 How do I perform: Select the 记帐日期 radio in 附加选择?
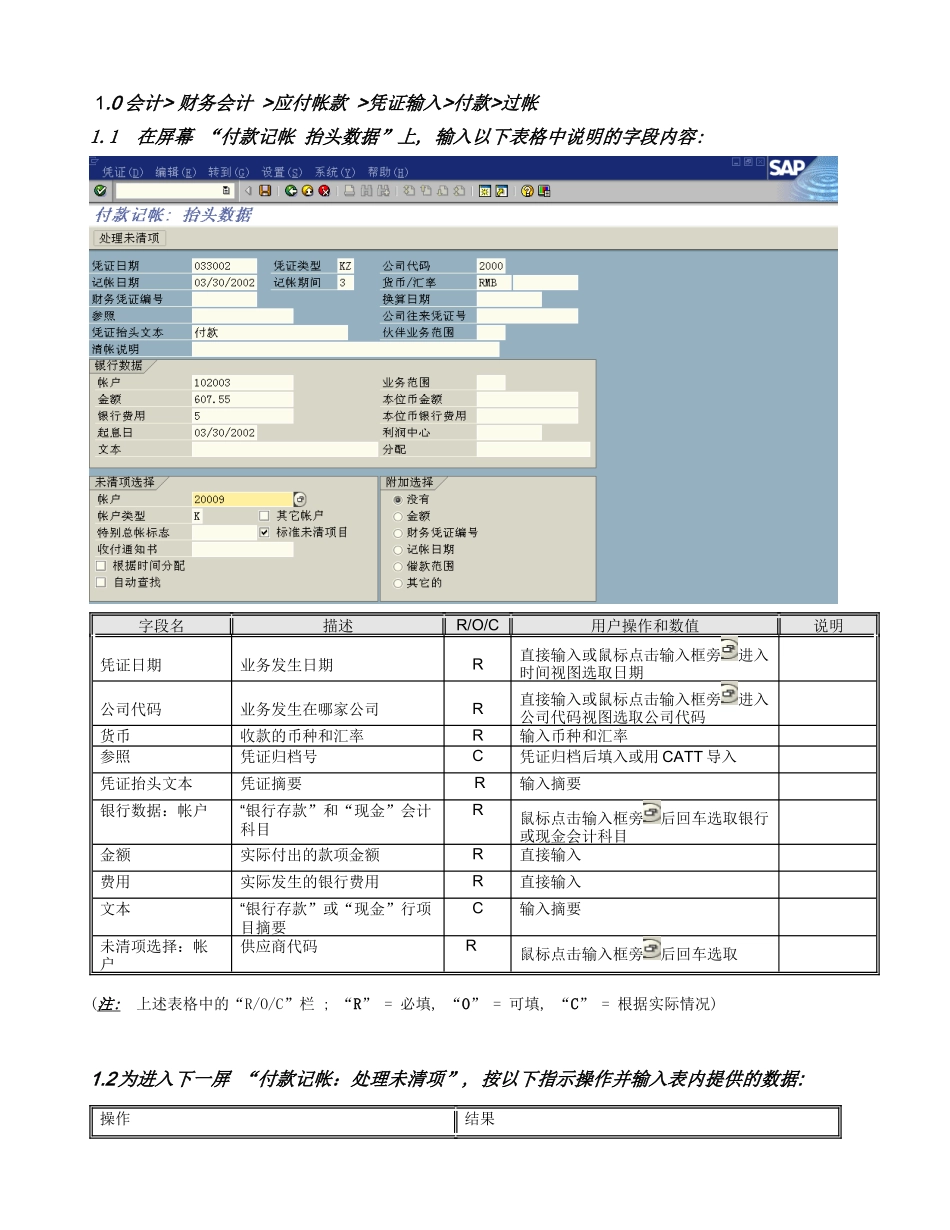point(397,549)
